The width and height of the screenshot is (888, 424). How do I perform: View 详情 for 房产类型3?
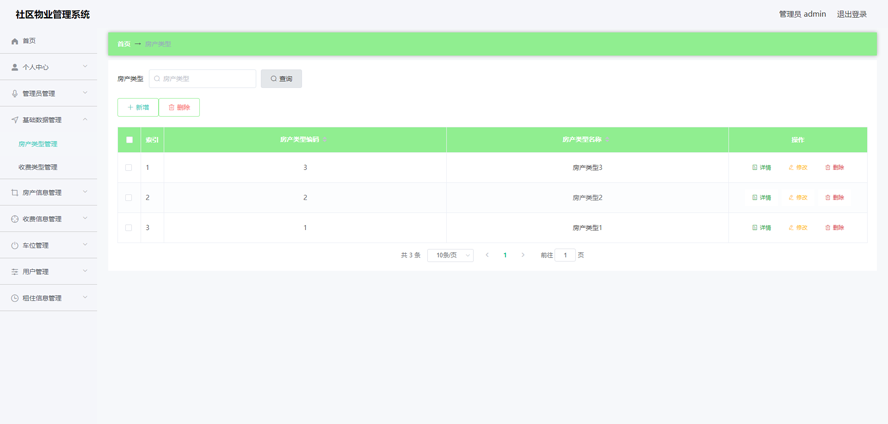point(762,168)
